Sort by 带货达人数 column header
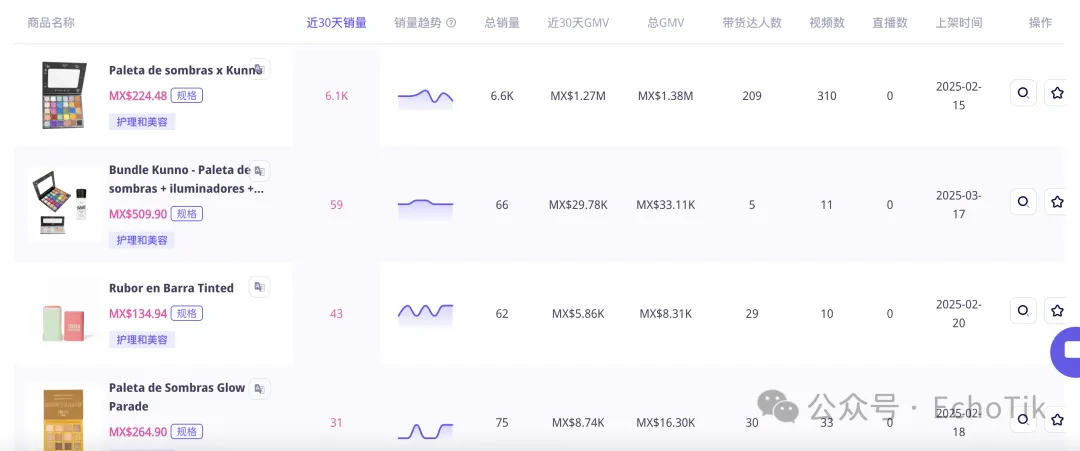 pyautogui.click(x=752, y=23)
